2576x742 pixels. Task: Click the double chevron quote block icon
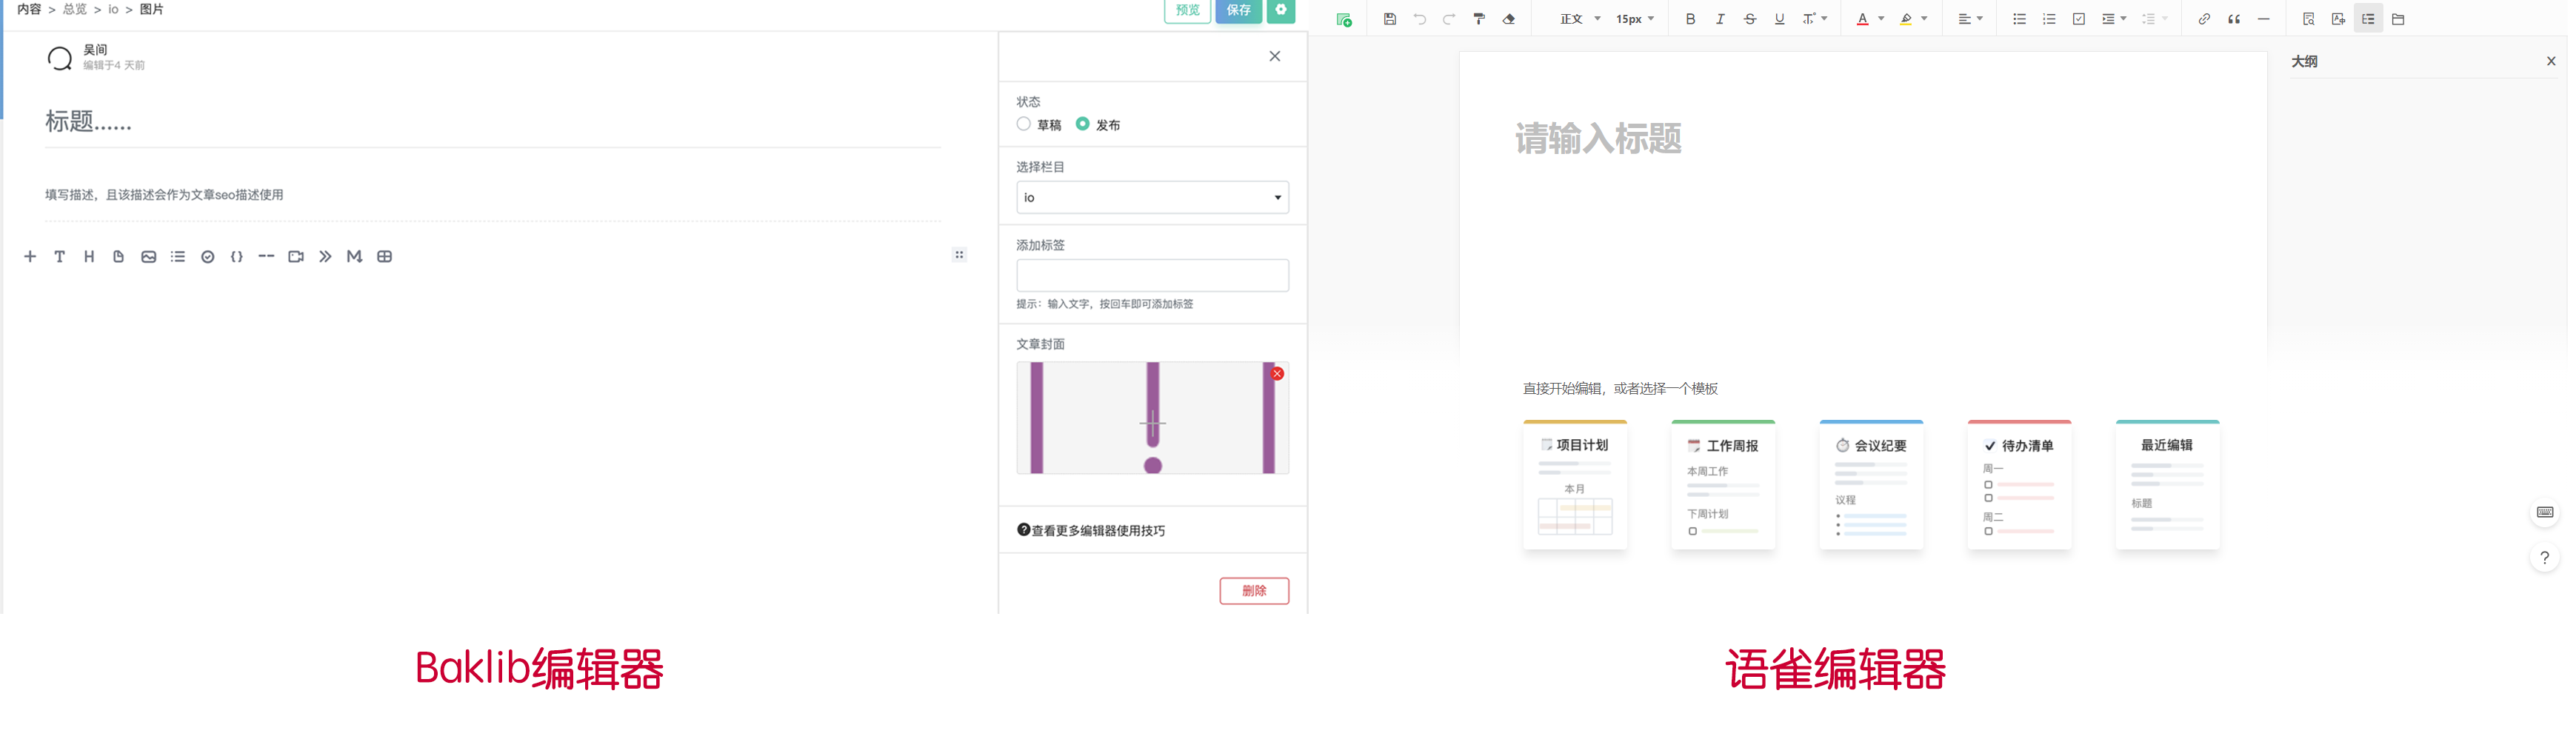coord(325,257)
